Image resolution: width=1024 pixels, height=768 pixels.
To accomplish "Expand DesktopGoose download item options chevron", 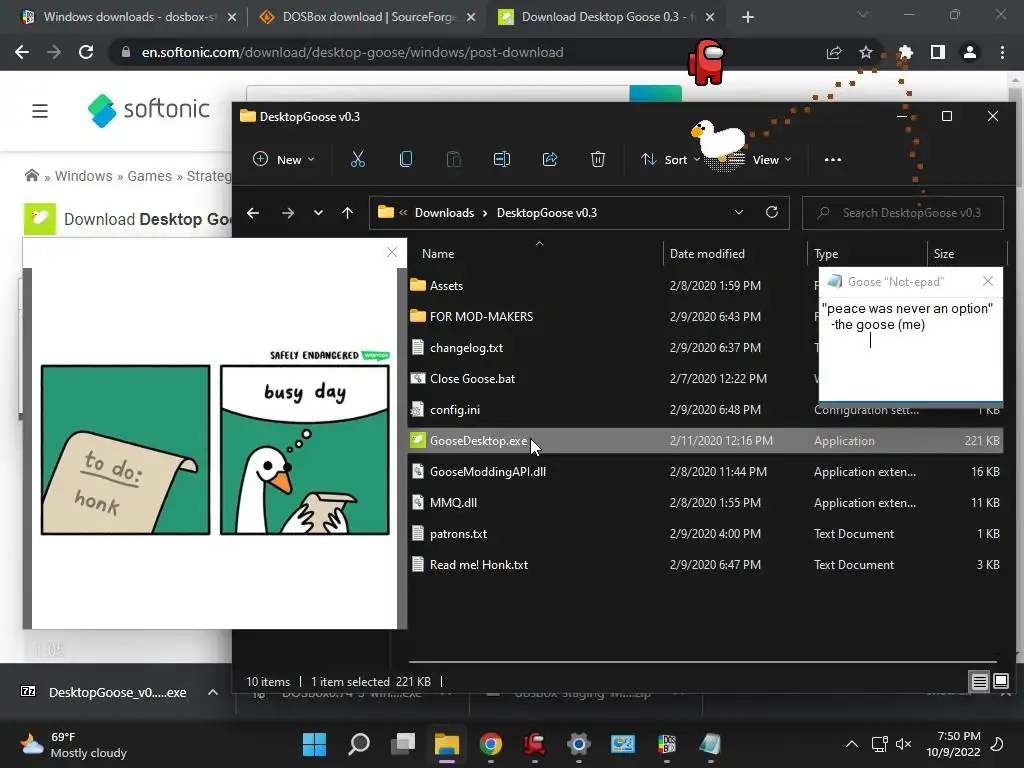I will click(213, 692).
